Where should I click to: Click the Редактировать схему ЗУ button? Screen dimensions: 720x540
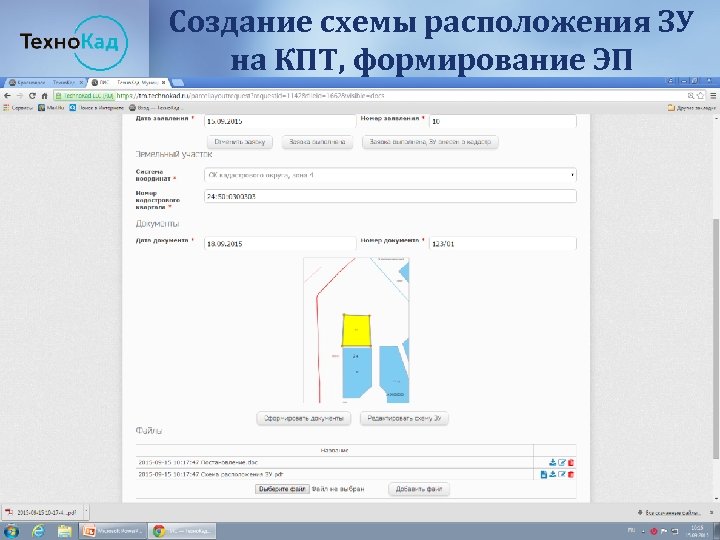coord(404,418)
